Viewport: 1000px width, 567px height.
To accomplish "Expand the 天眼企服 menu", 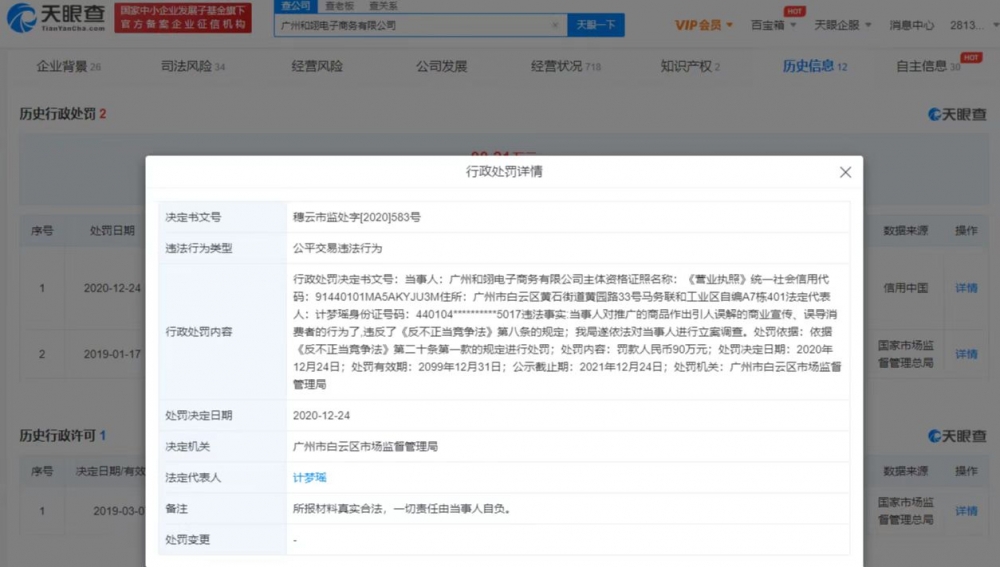I will pyautogui.click(x=842, y=25).
